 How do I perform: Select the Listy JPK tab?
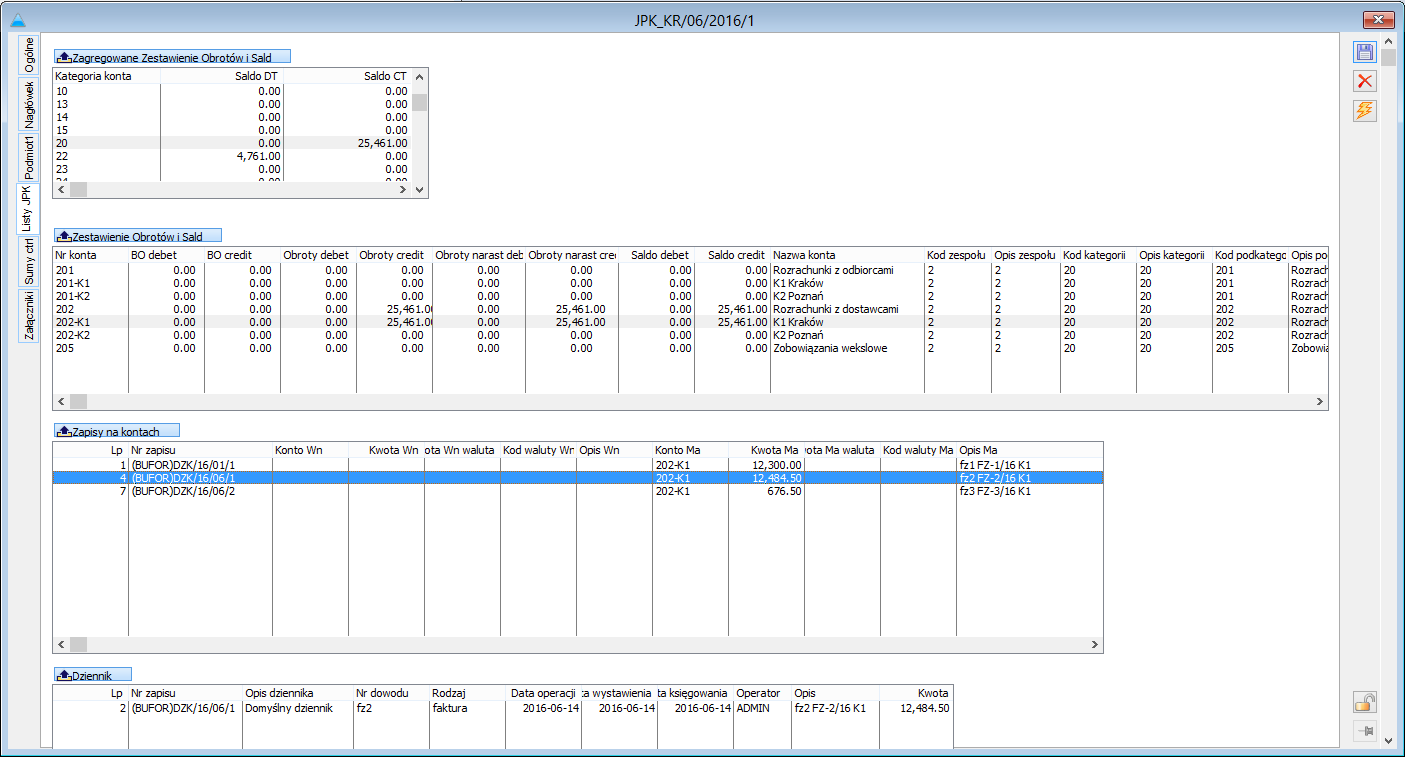click(28, 209)
